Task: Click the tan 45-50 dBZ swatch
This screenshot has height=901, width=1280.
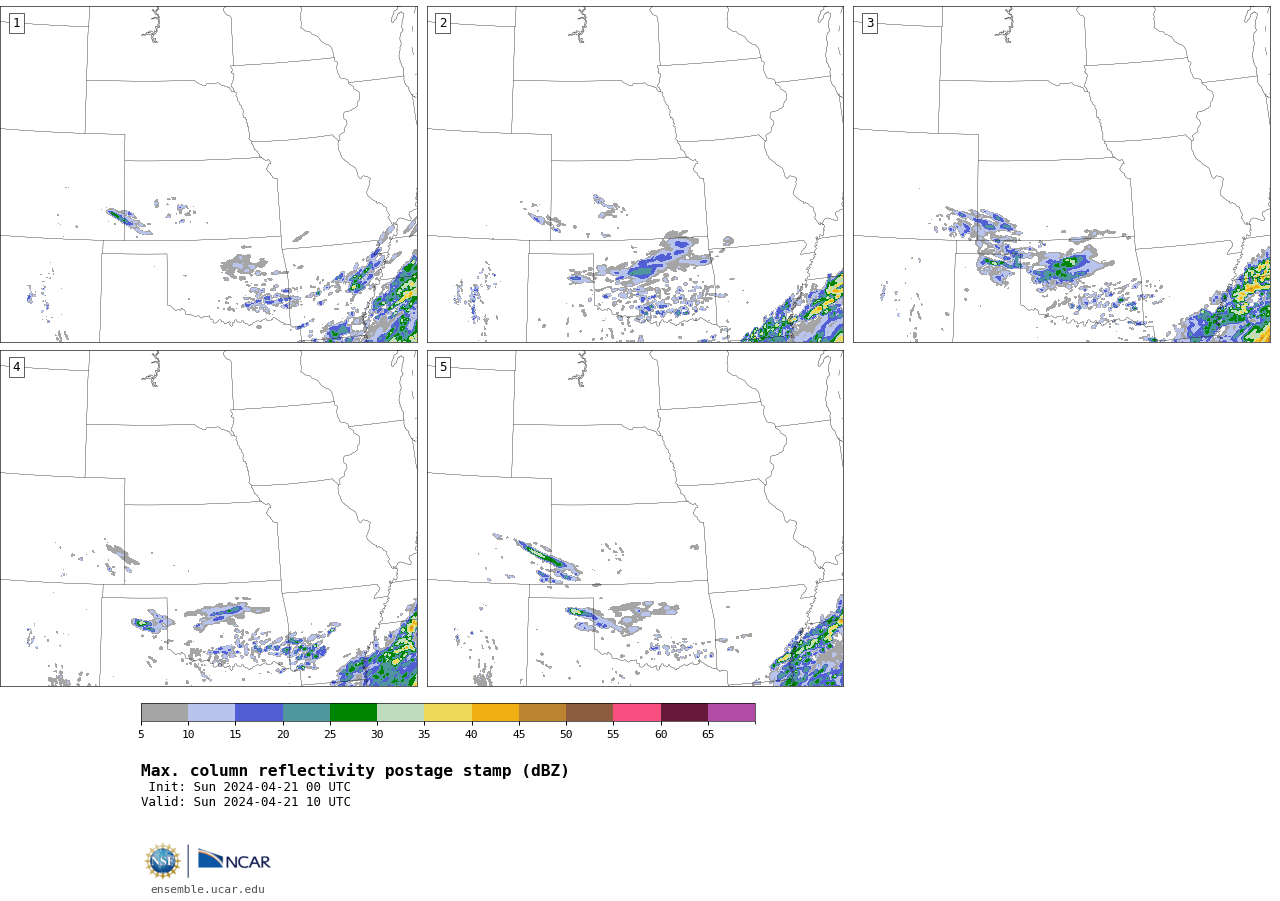Action: coord(542,712)
